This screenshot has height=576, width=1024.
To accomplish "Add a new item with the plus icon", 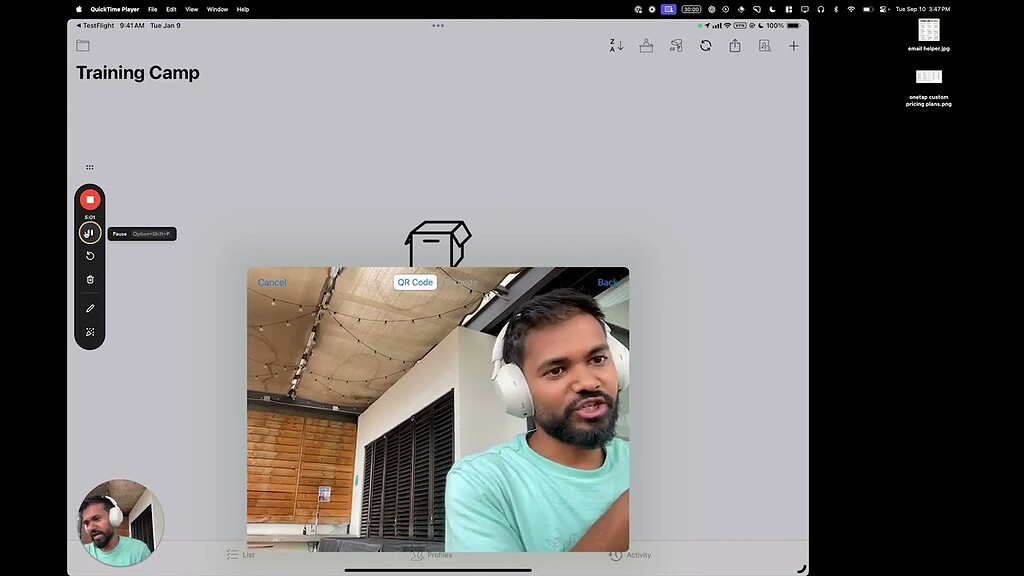I will pos(794,46).
